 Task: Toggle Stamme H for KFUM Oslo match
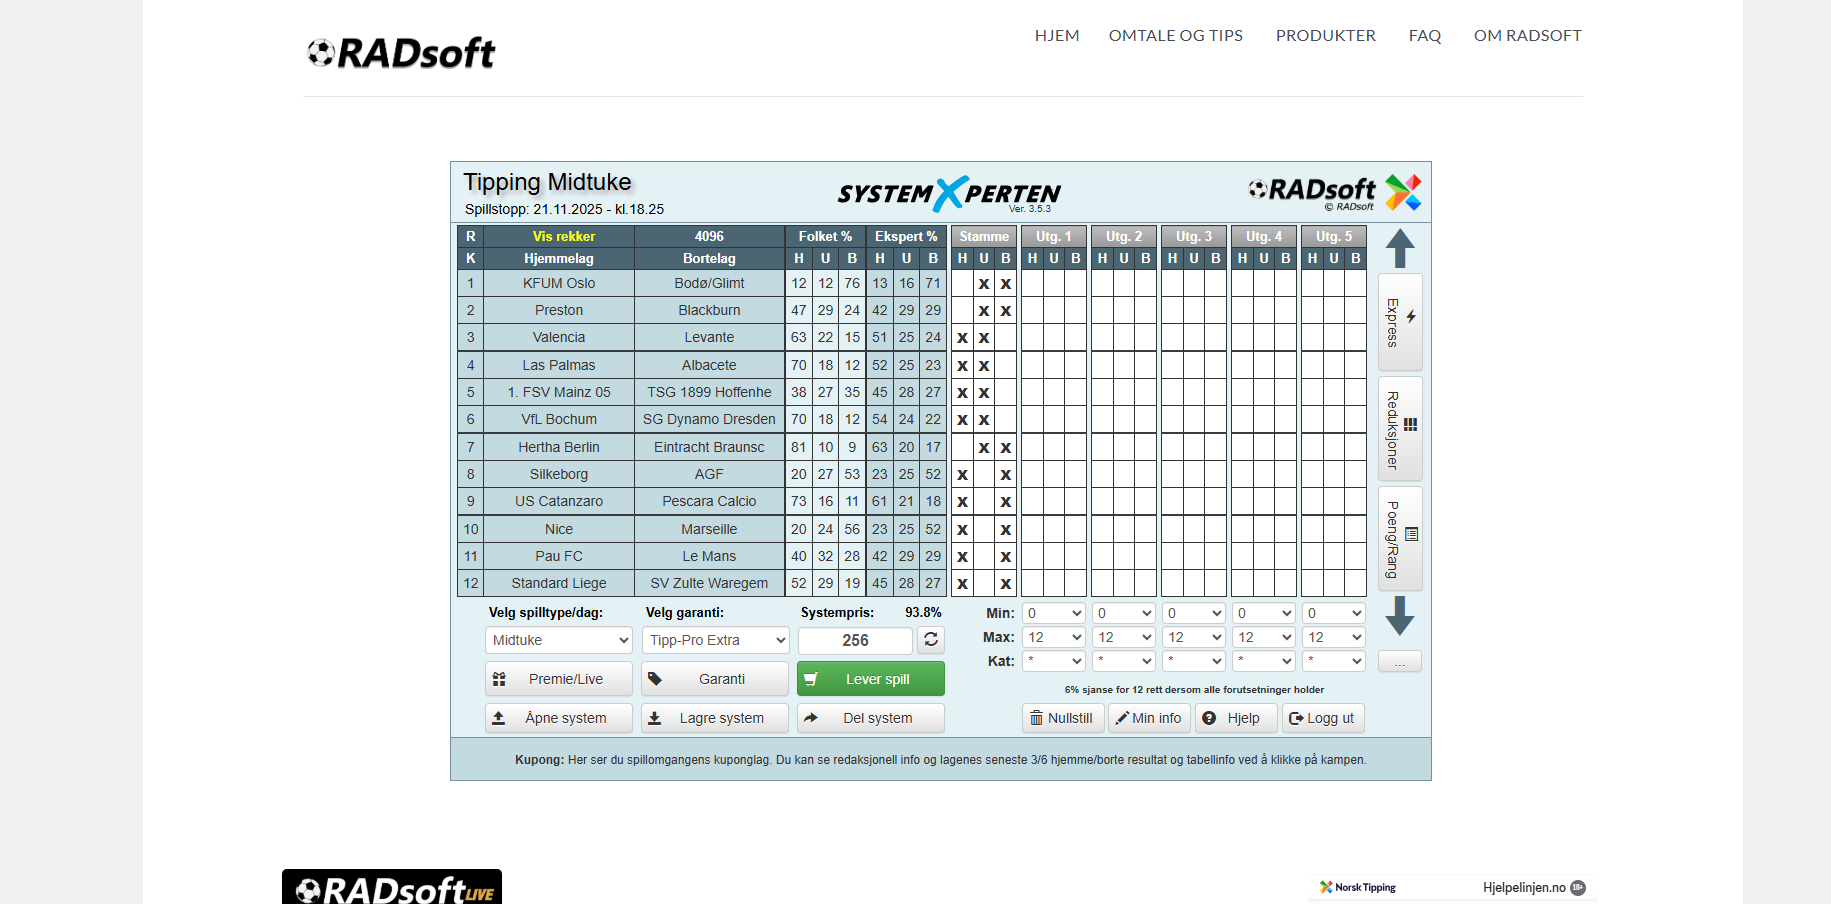coord(962,284)
